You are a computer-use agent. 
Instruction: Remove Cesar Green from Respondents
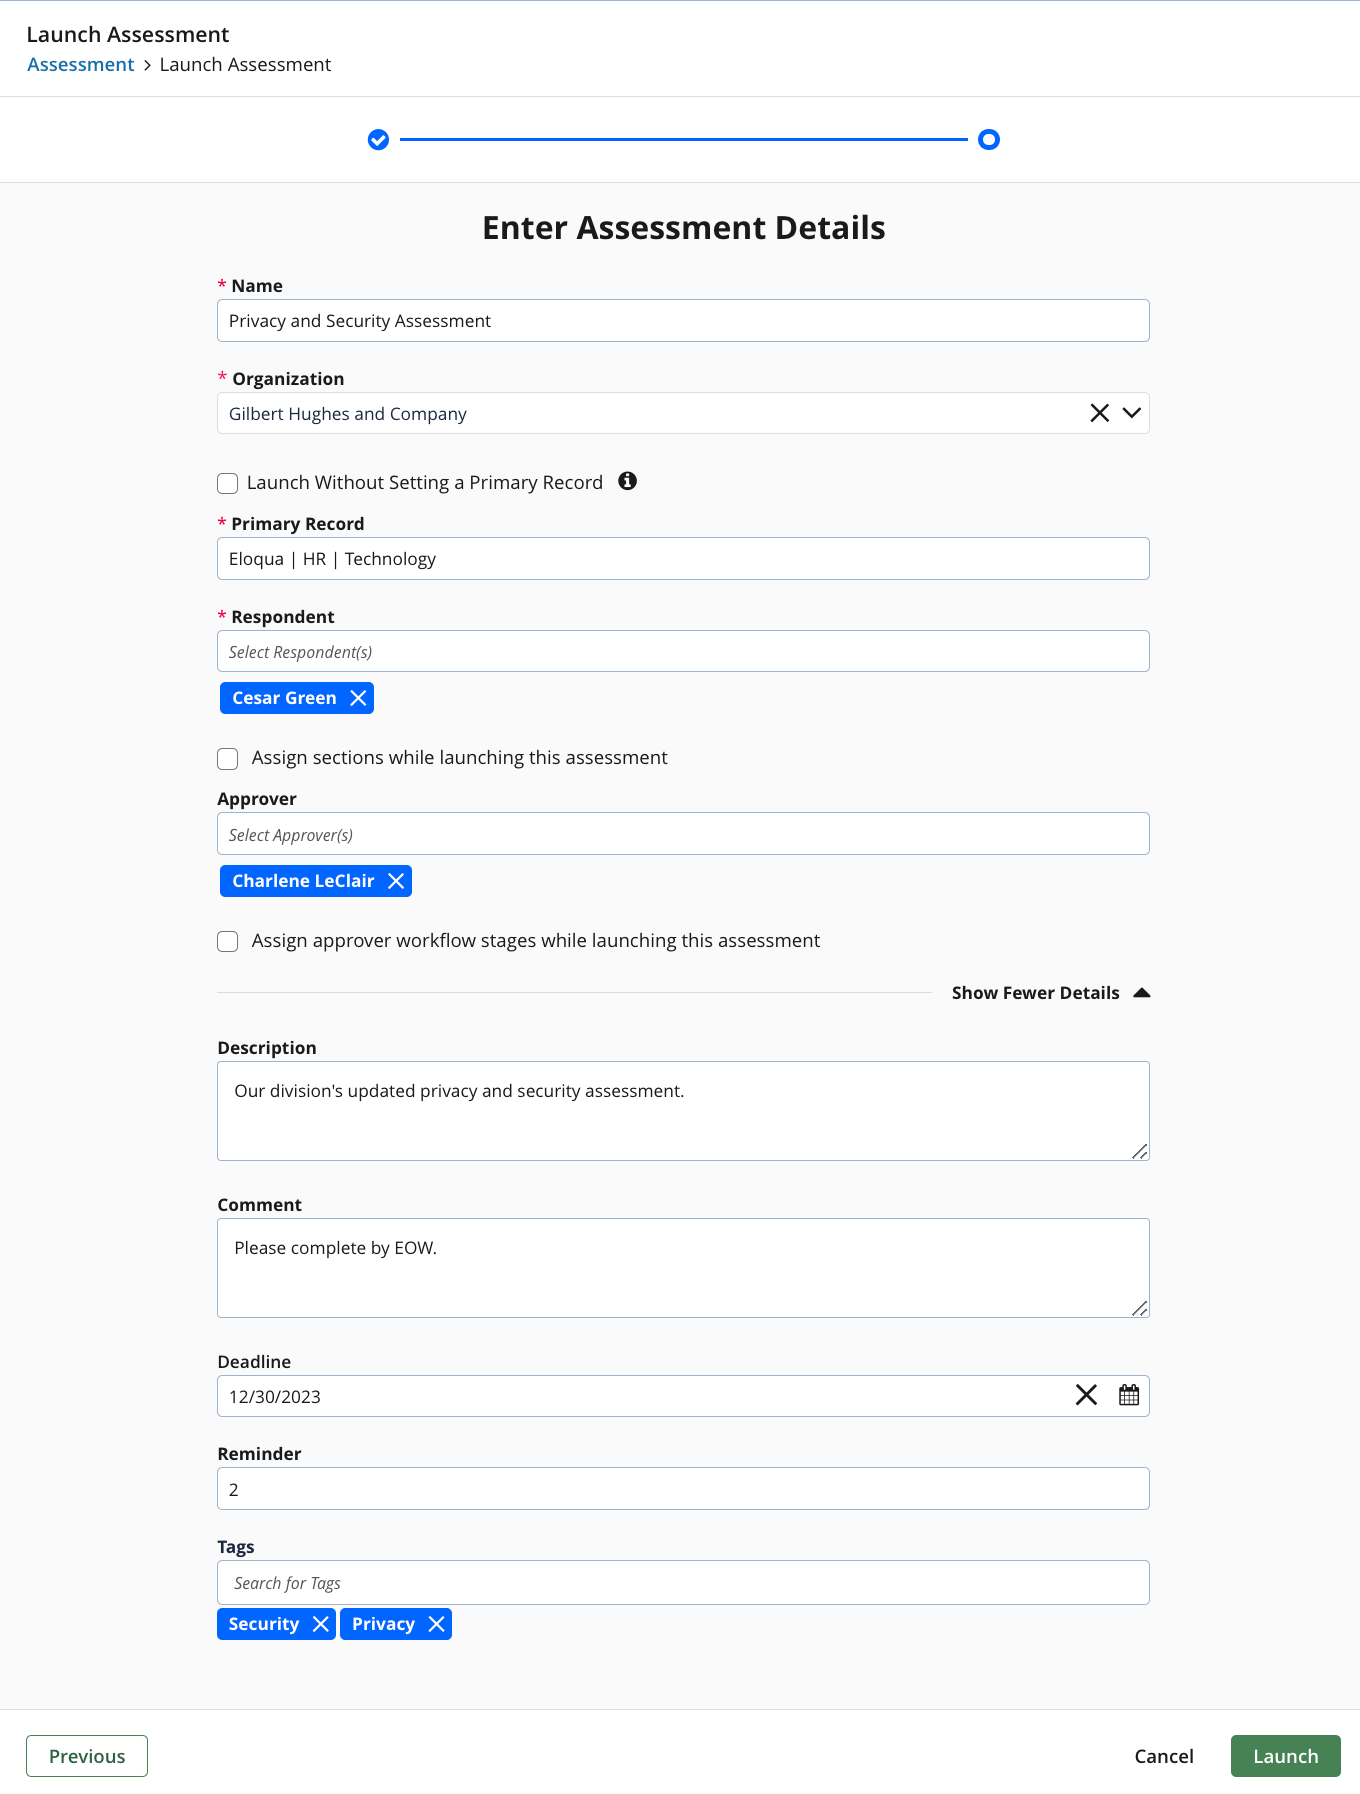357,697
